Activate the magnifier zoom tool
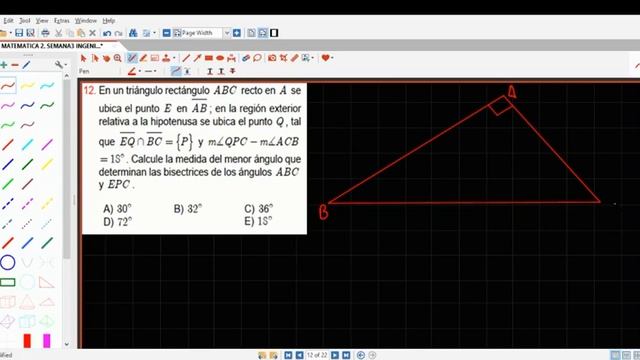This screenshot has width=640, height=360. (118, 58)
